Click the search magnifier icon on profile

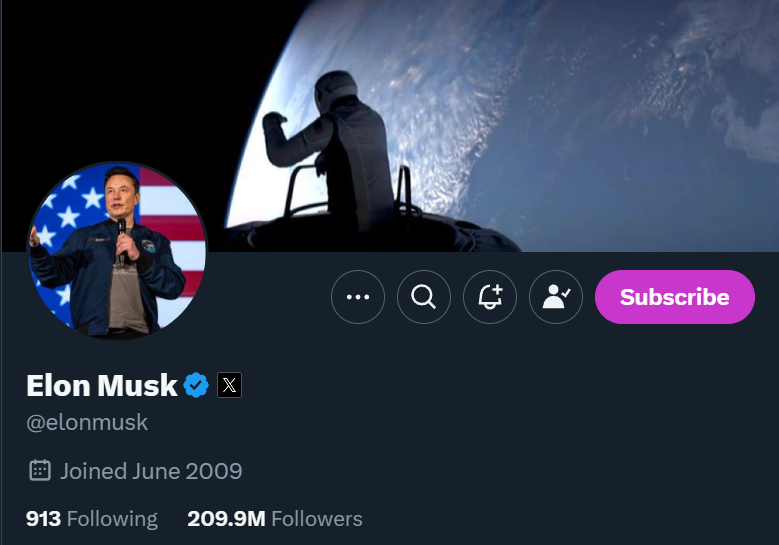(424, 297)
